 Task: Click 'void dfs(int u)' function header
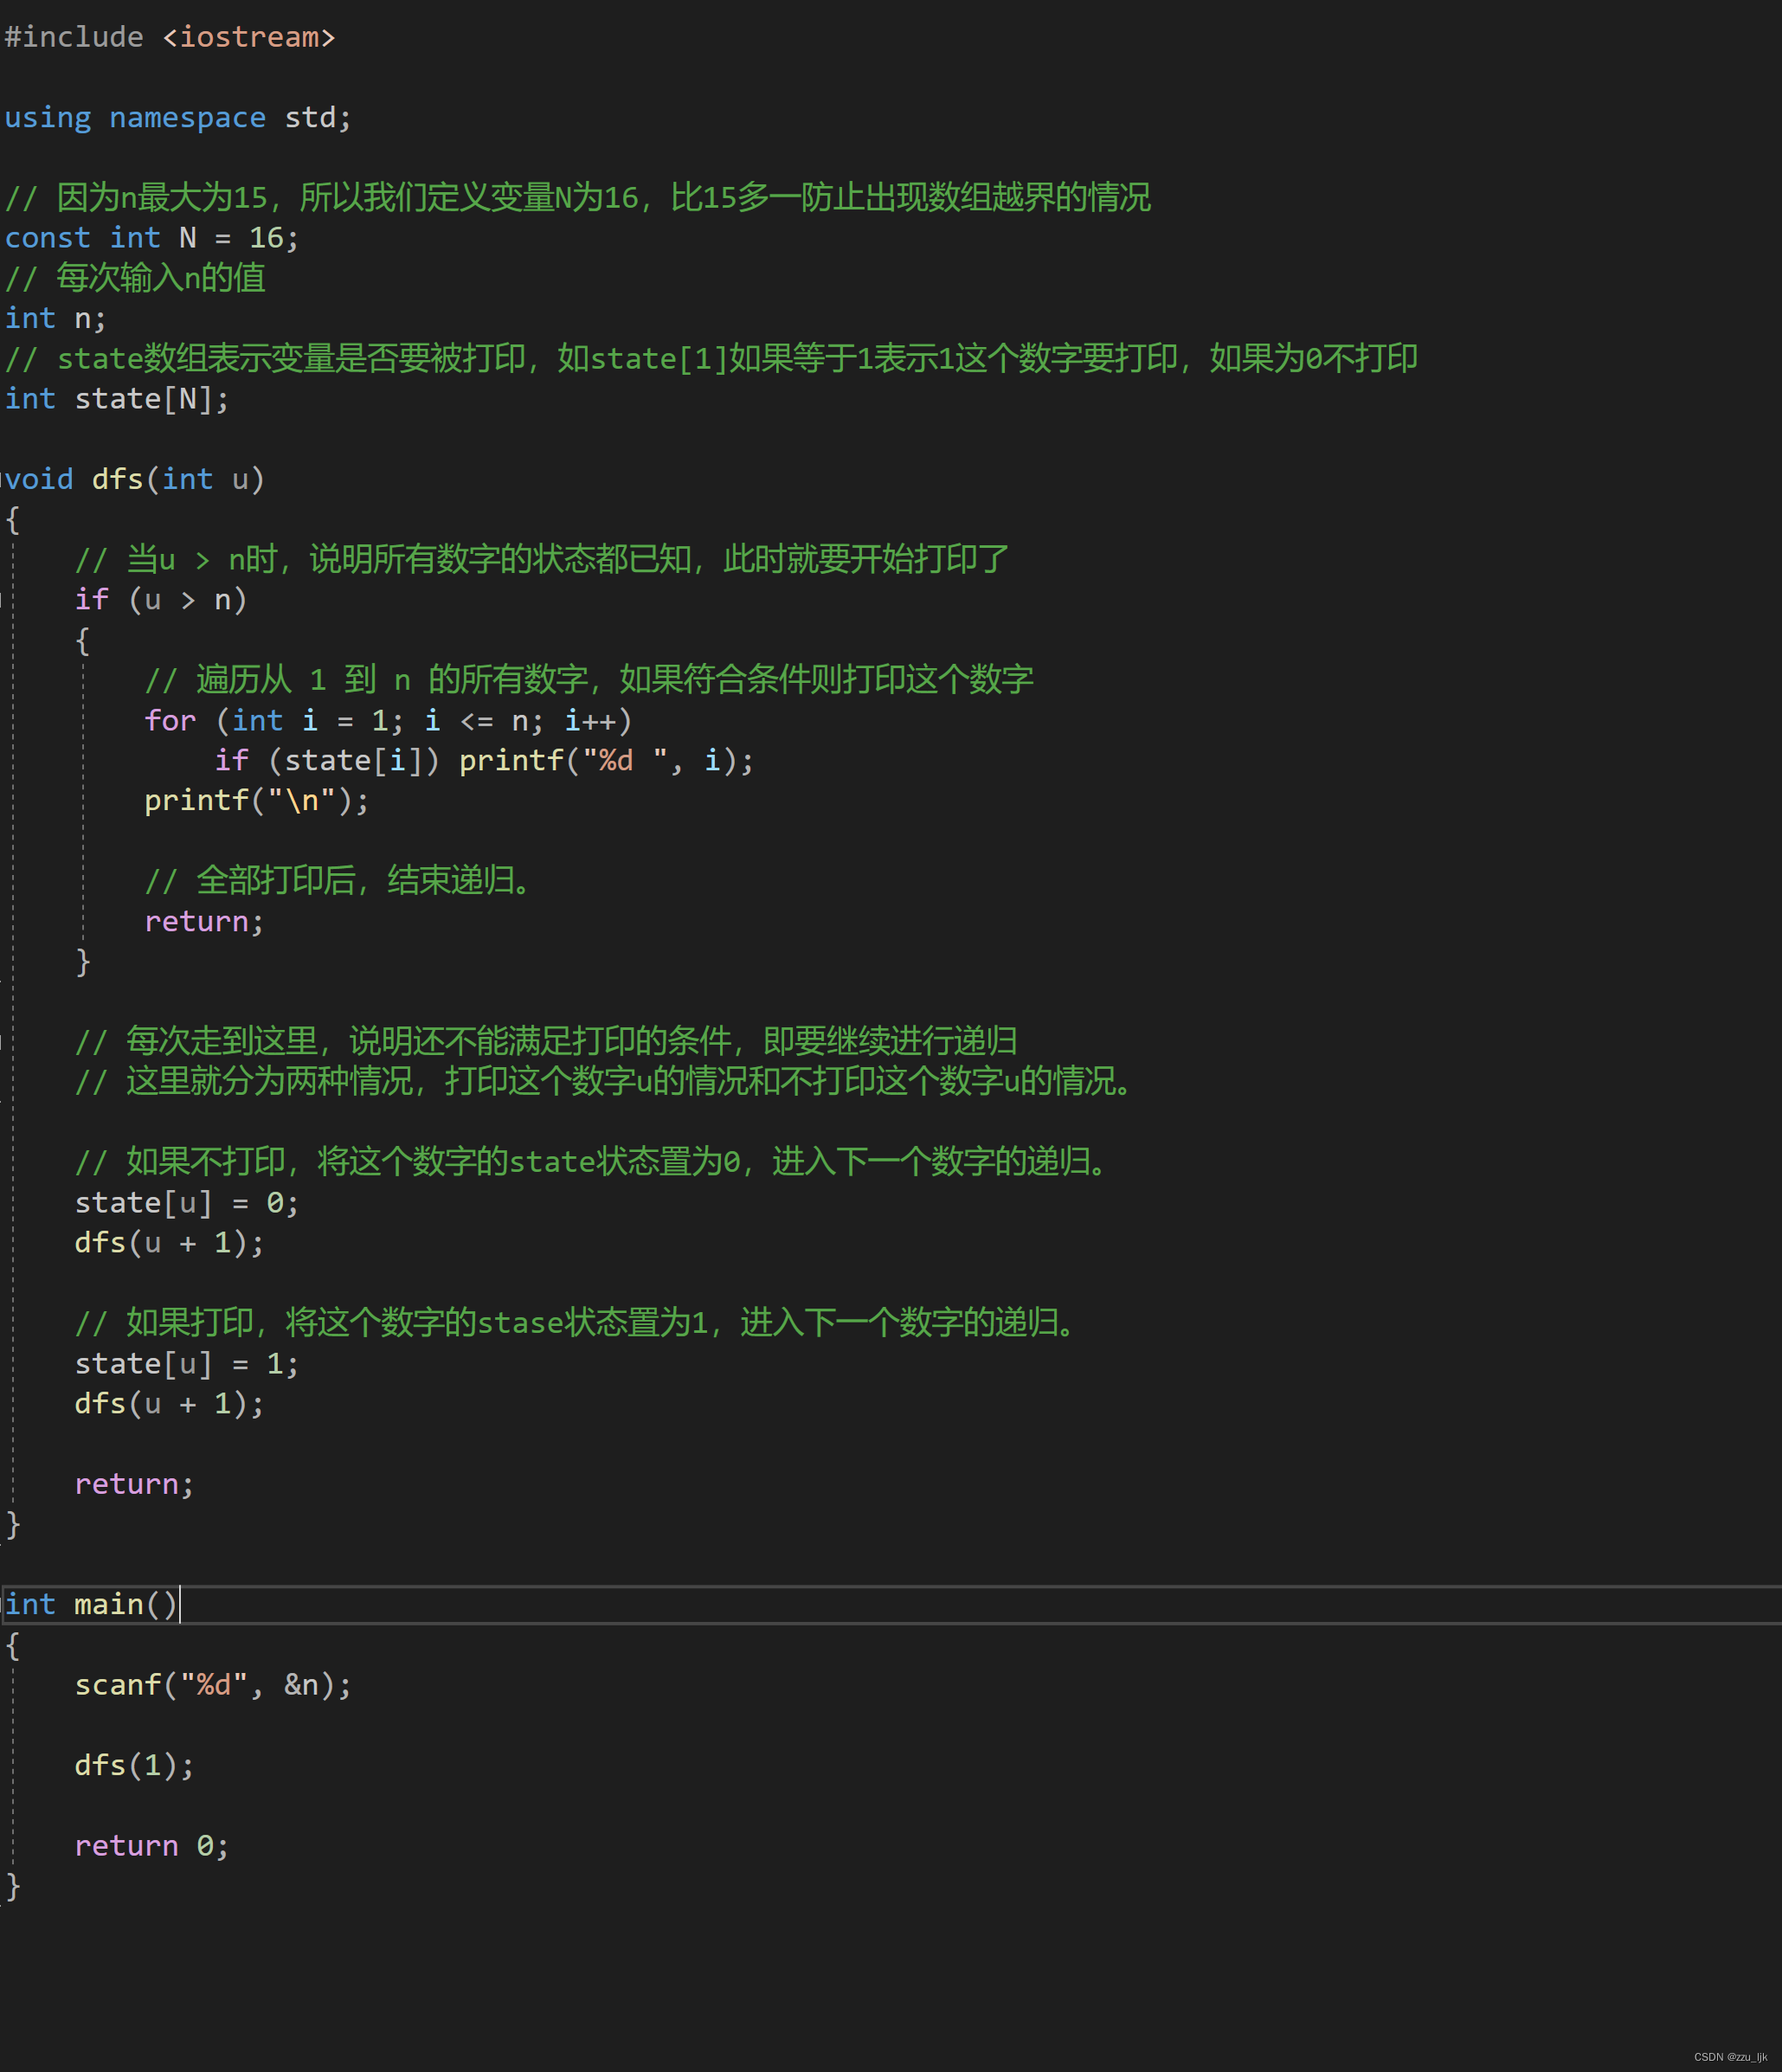(134, 479)
